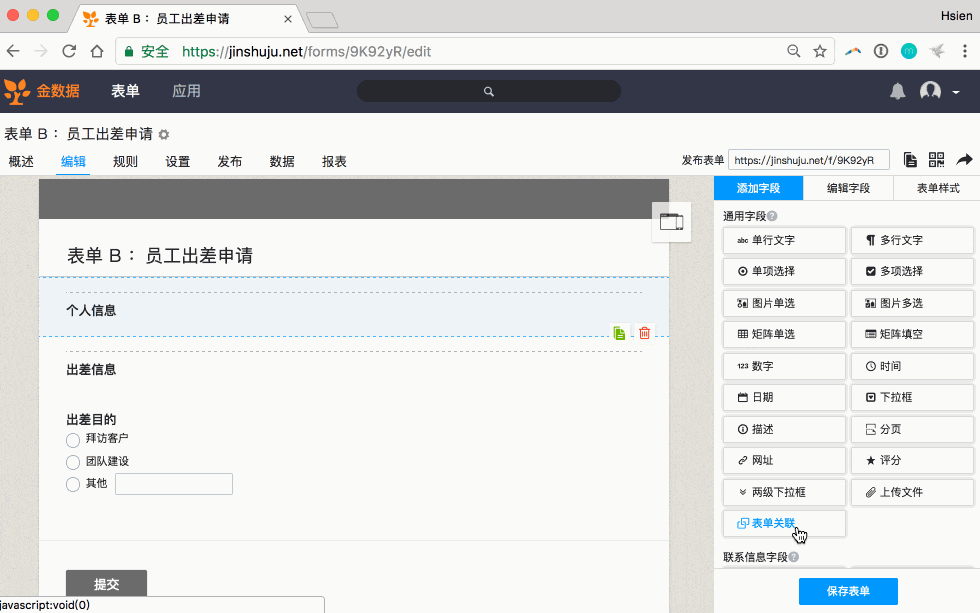Click the 保存表单 button
The width and height of the screenshot is (980, 613).
847,591
